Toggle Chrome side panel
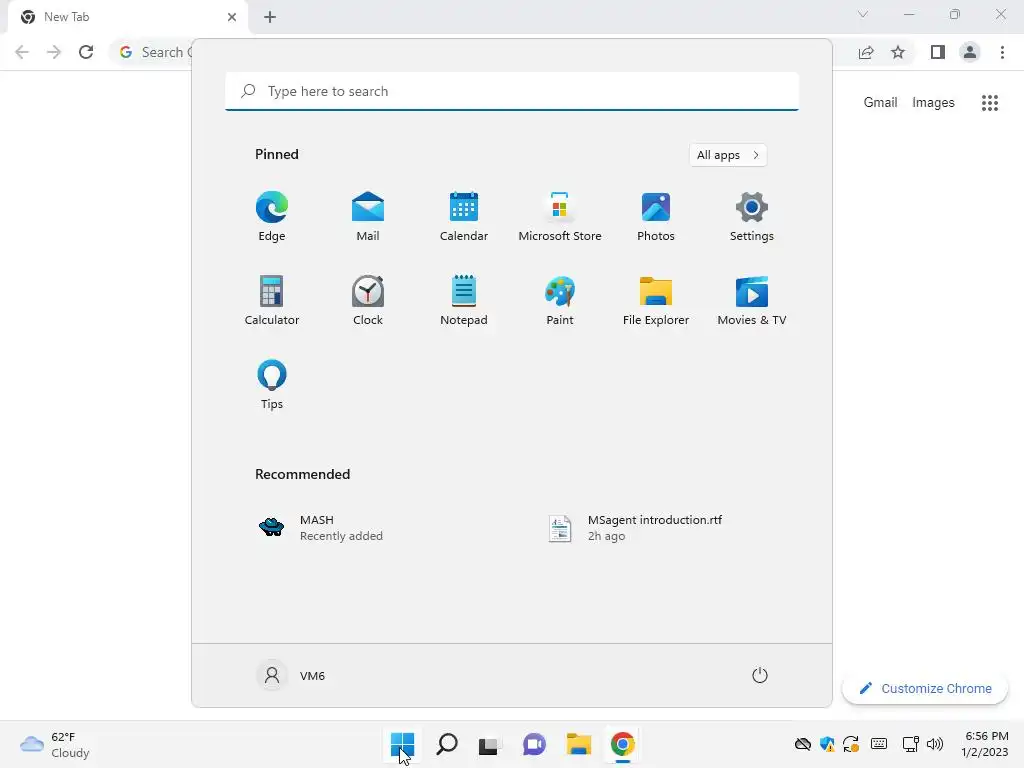1024x768 pixels. tap(938, 52)
